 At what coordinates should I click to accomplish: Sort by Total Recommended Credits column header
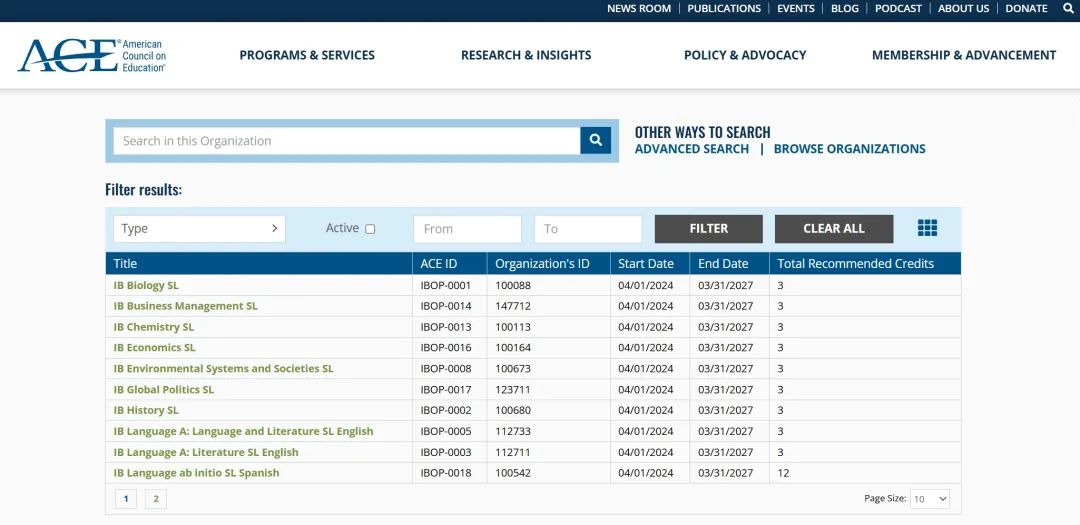pyautogui.click(x=855, y=263)
